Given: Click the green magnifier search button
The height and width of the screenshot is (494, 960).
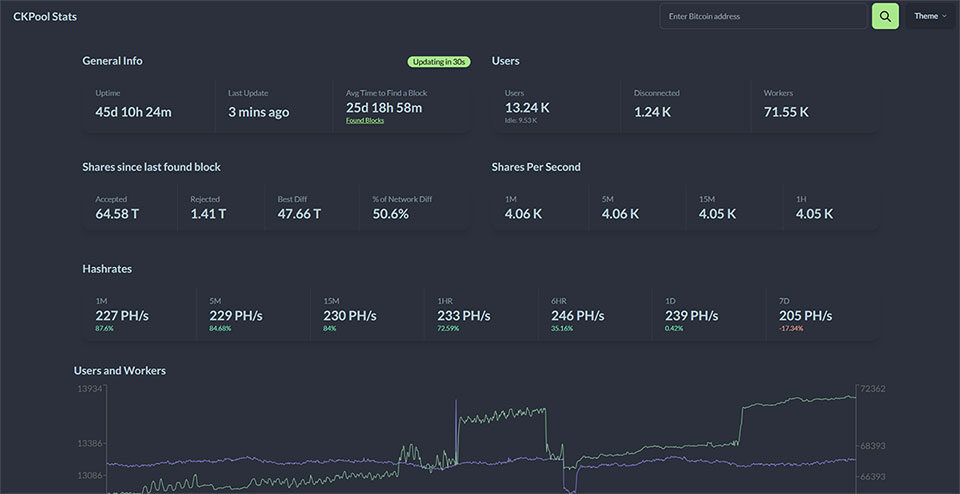Looking at the screenshot, I should (885, 16).
